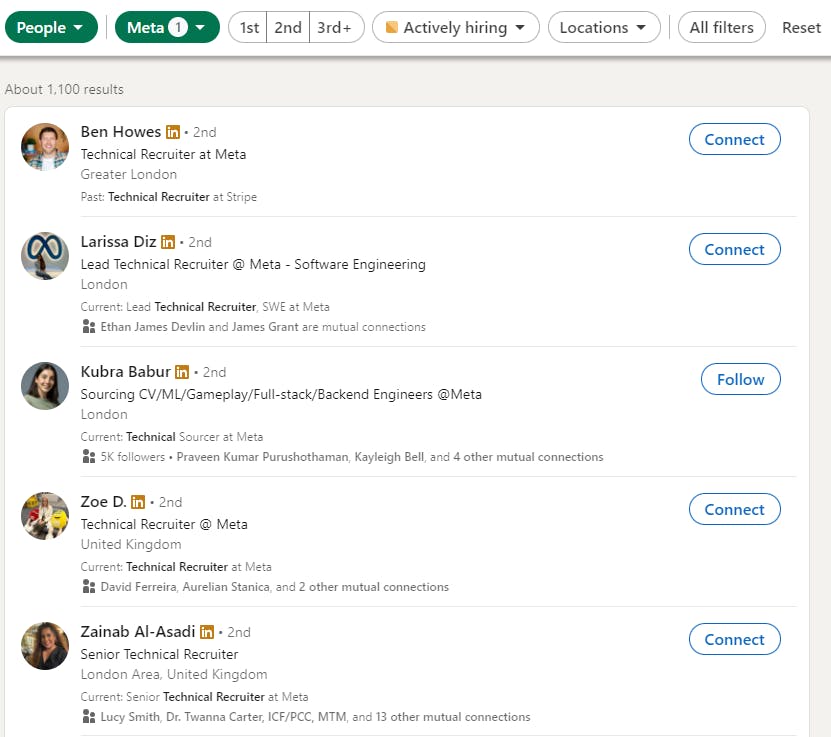Click LinkedIn premium badge beside Zainab Al-Asadi
Viewport: 831px width, 737px height.
[x=207, y=632]
